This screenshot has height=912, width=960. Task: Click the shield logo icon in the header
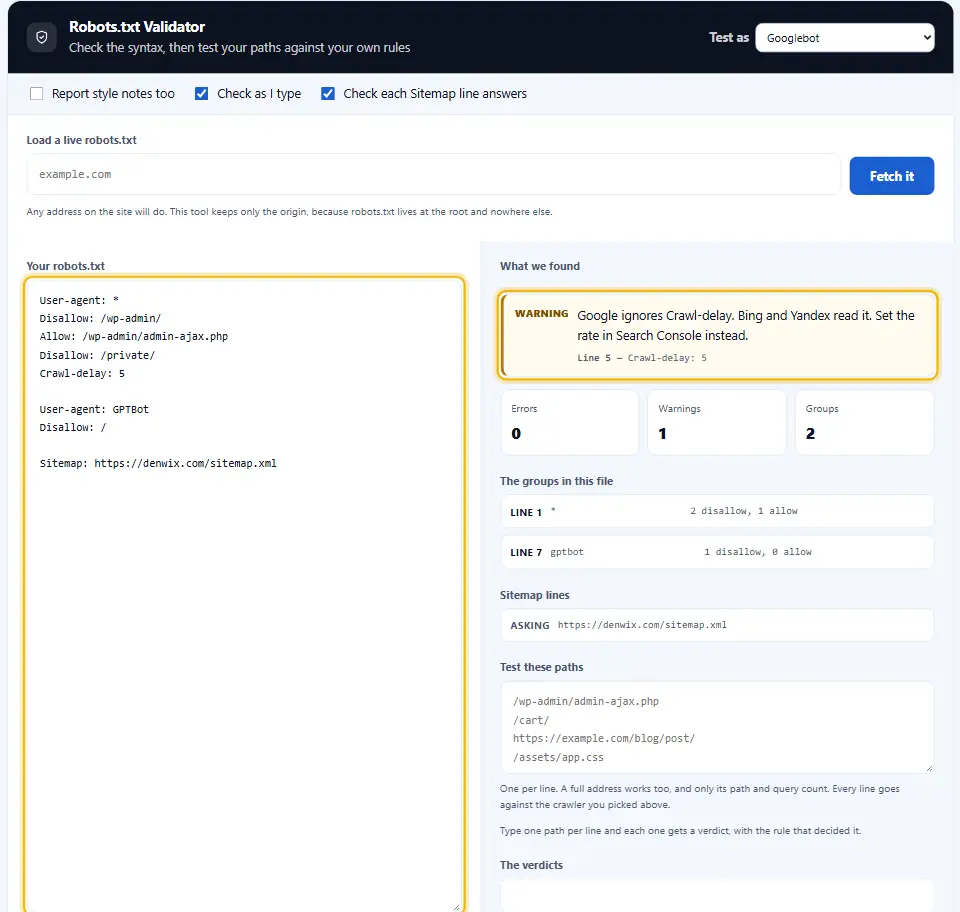[42, 37]
